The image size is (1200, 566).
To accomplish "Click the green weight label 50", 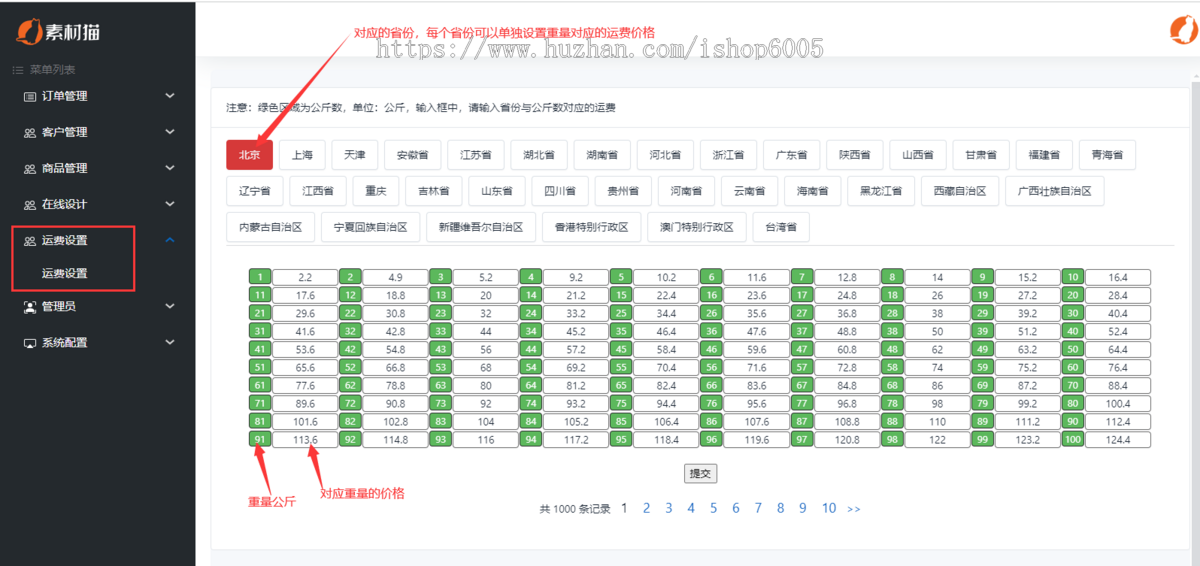I will coord(1073,349).
